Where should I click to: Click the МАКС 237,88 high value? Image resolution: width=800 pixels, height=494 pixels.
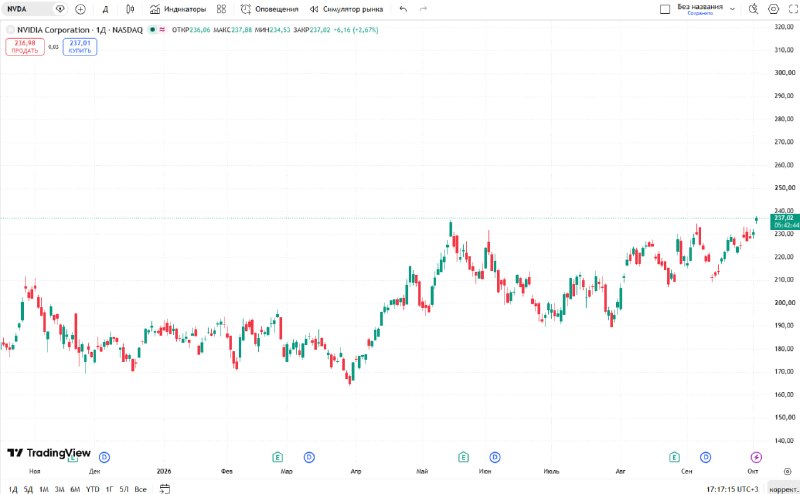(232, 30)
